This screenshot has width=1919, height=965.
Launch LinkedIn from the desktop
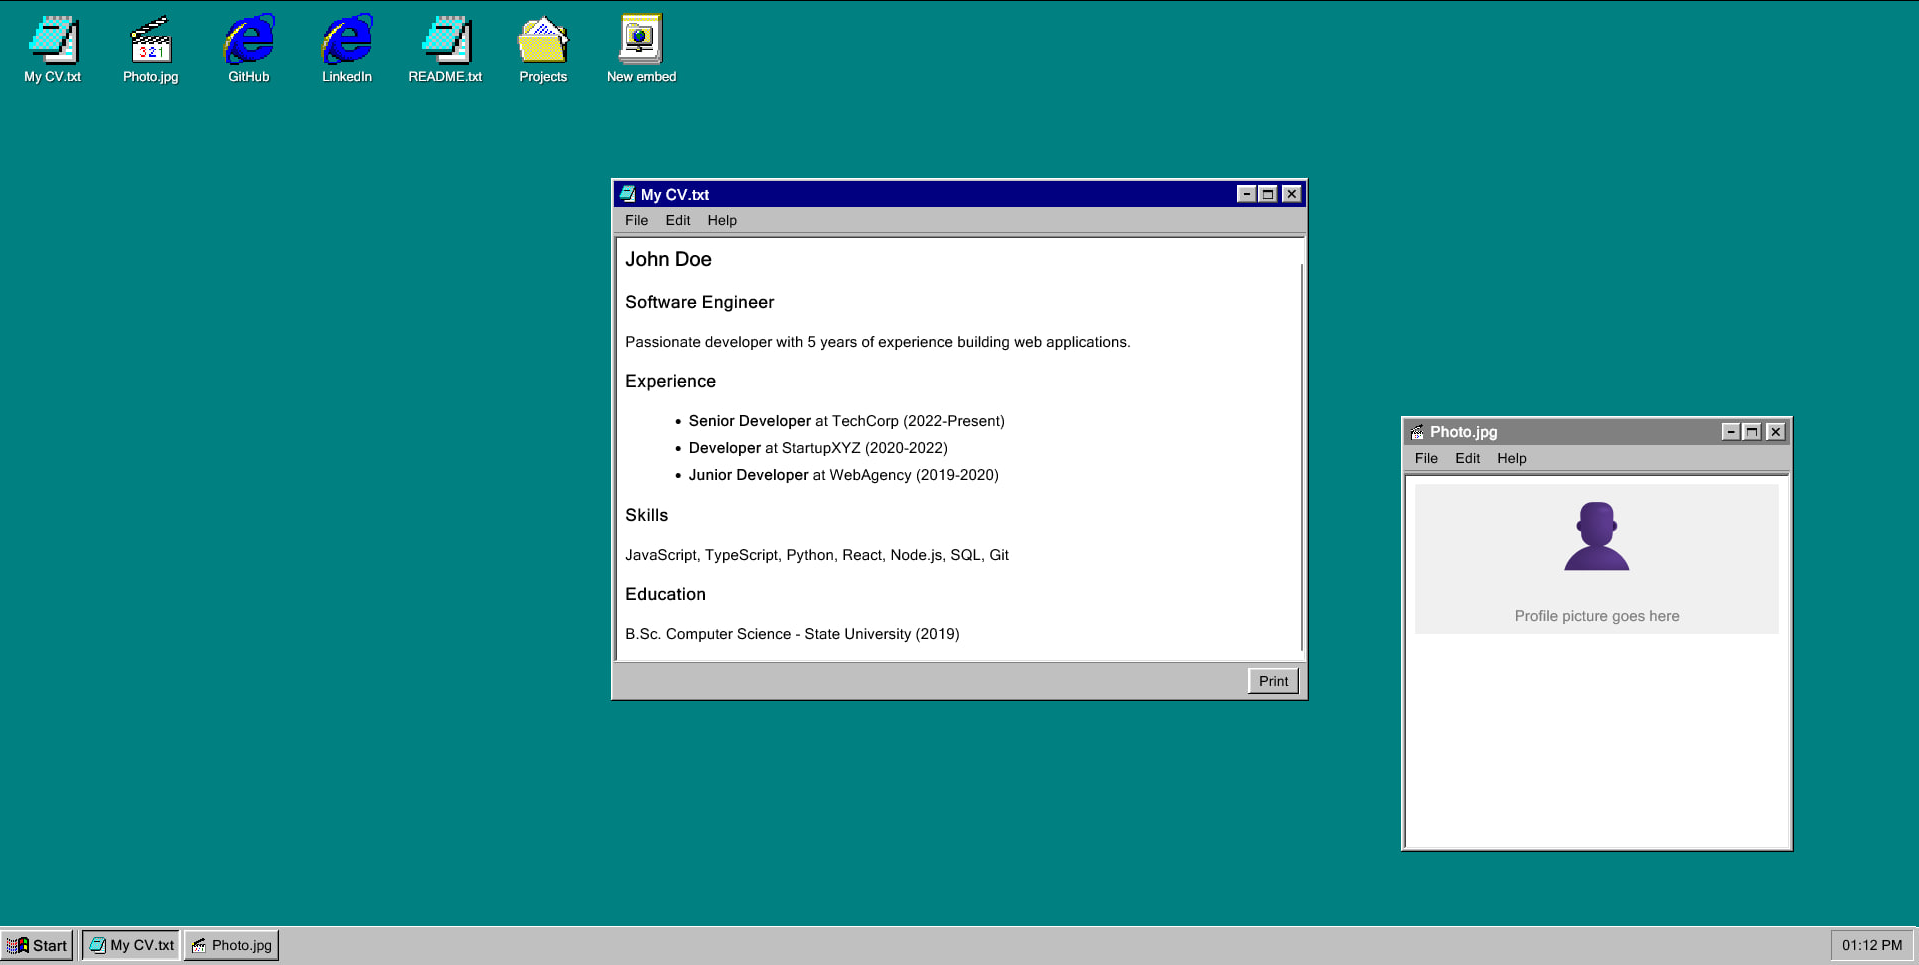[345, 45]
